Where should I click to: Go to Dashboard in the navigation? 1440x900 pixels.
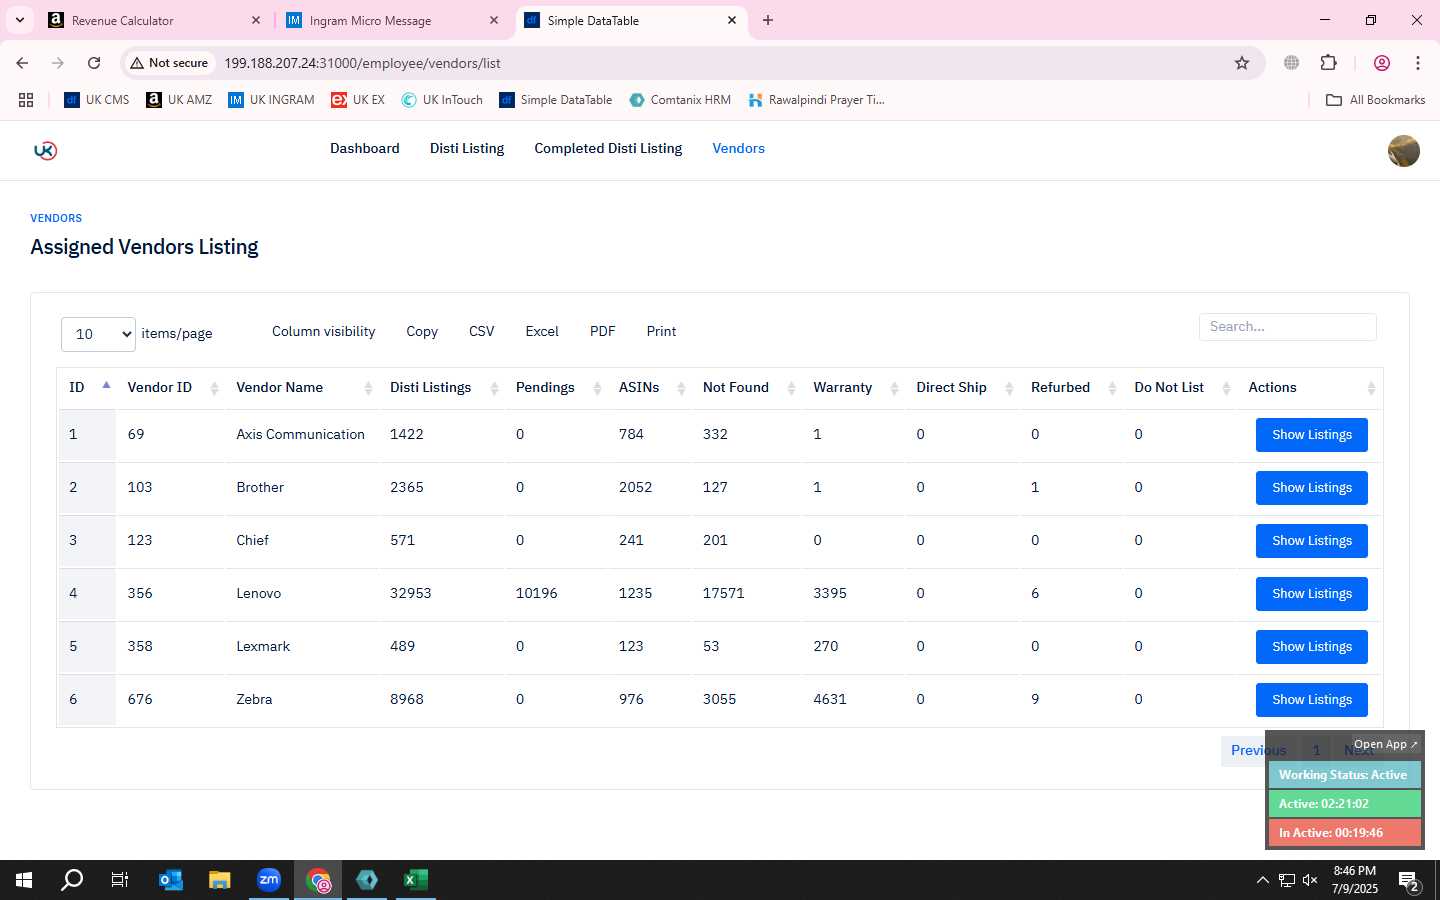[x=365, y=148]
